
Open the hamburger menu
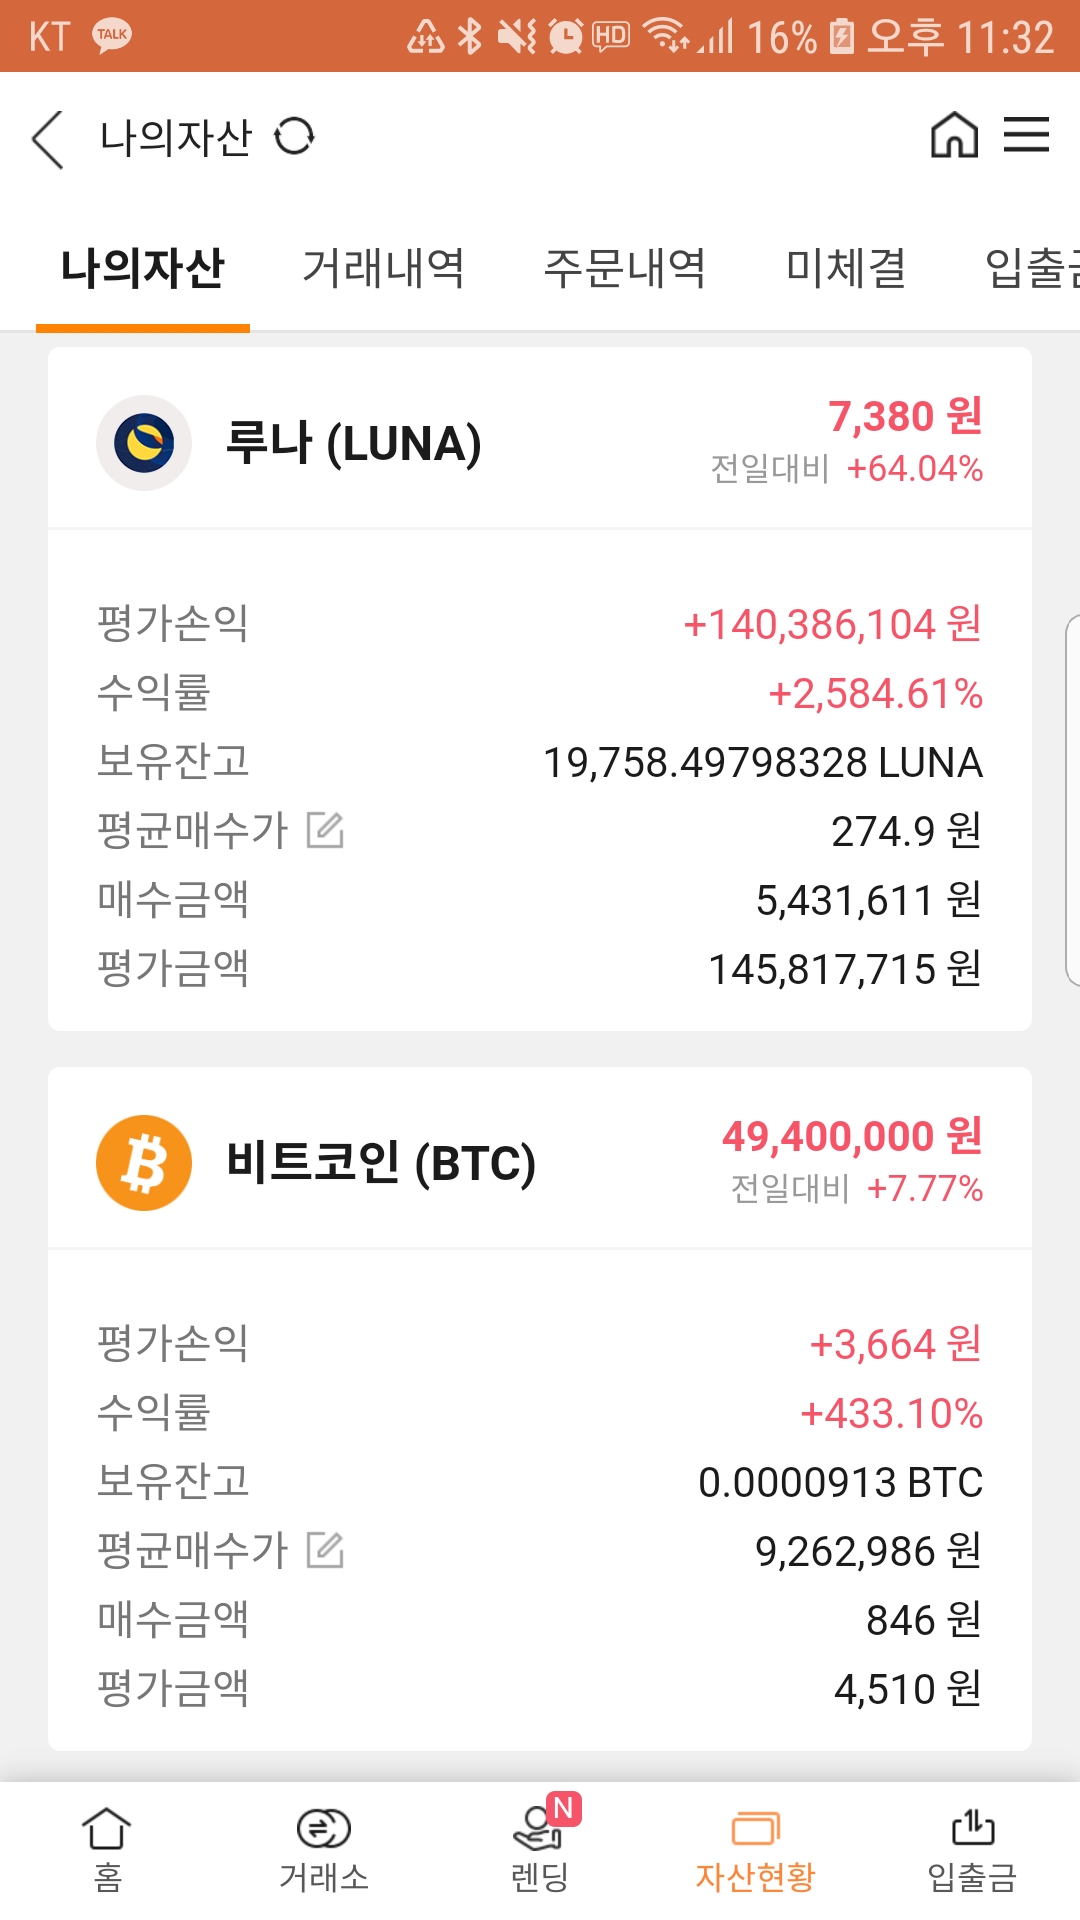(x=1027, y=134)
